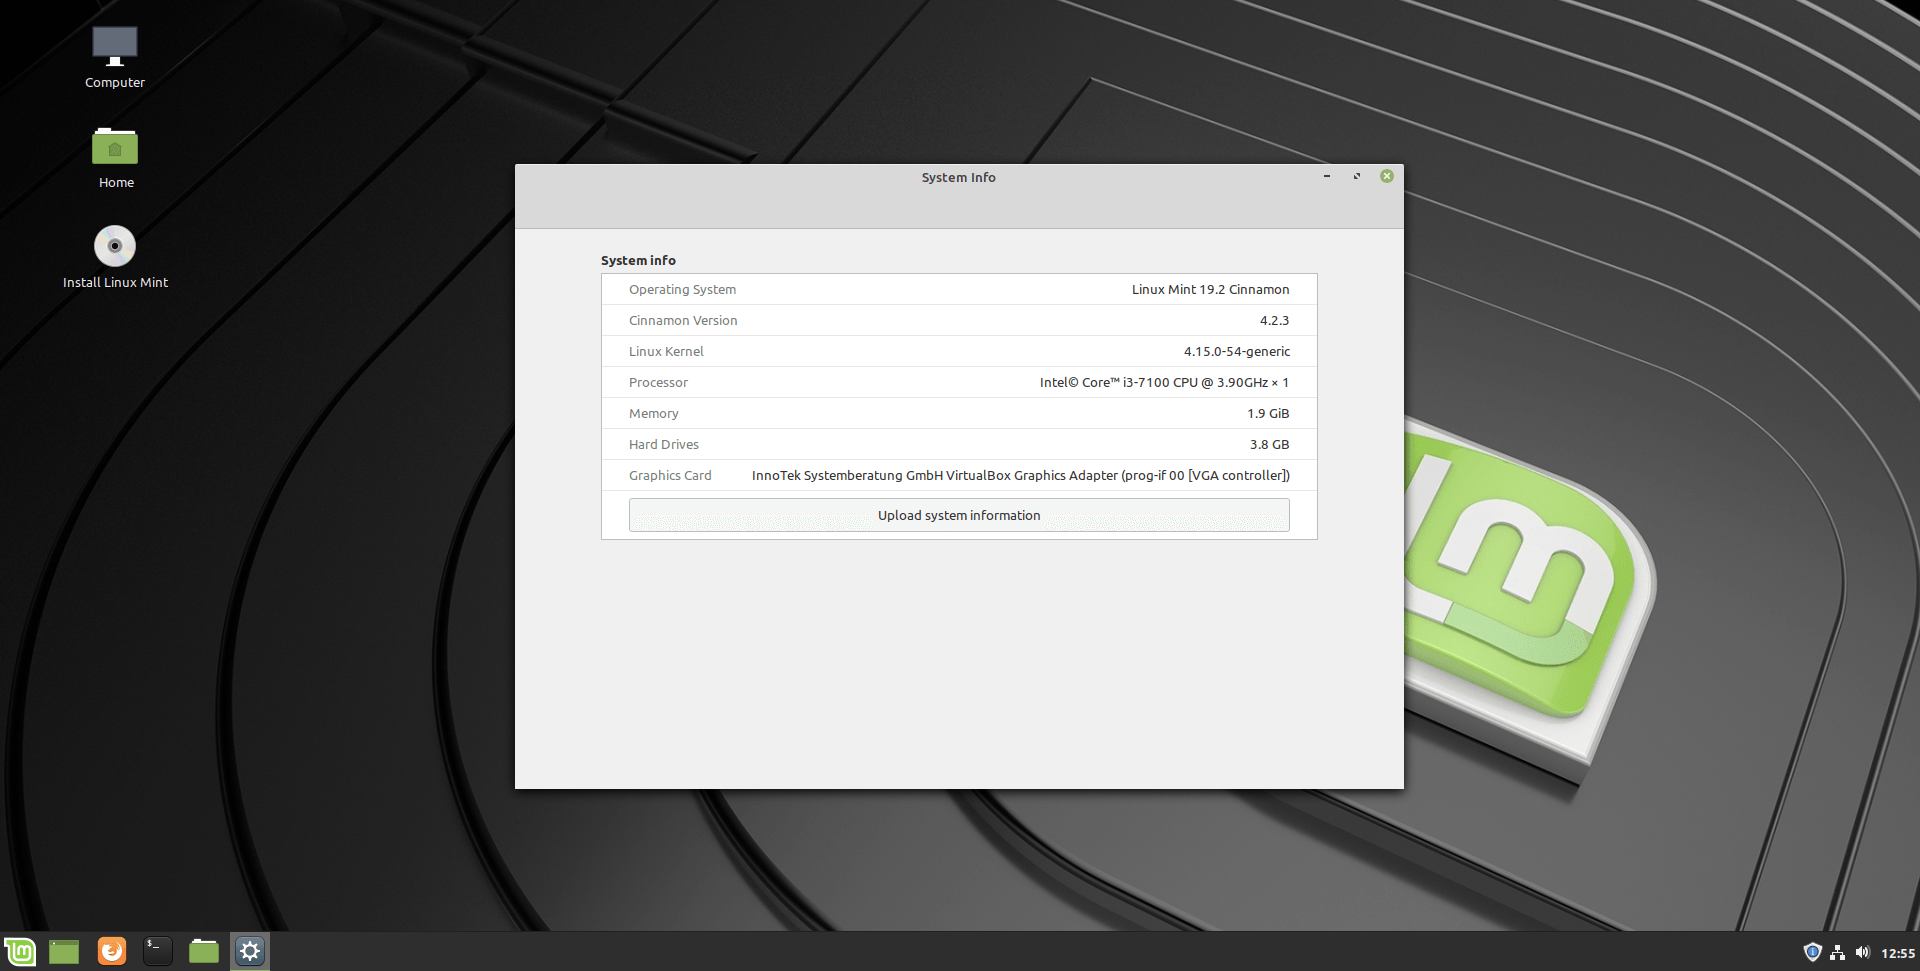This screenshot has height=971, width=1920.
Task: Click the '3.8 GB' hard drives value
Action: point(1269,444)
